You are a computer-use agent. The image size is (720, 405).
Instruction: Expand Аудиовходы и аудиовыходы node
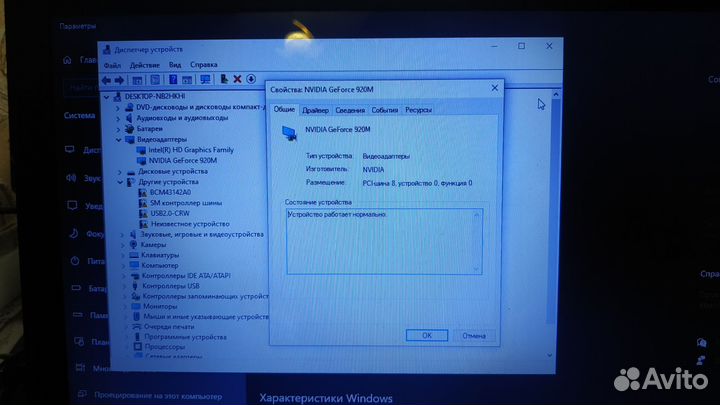tap(118, 118)
